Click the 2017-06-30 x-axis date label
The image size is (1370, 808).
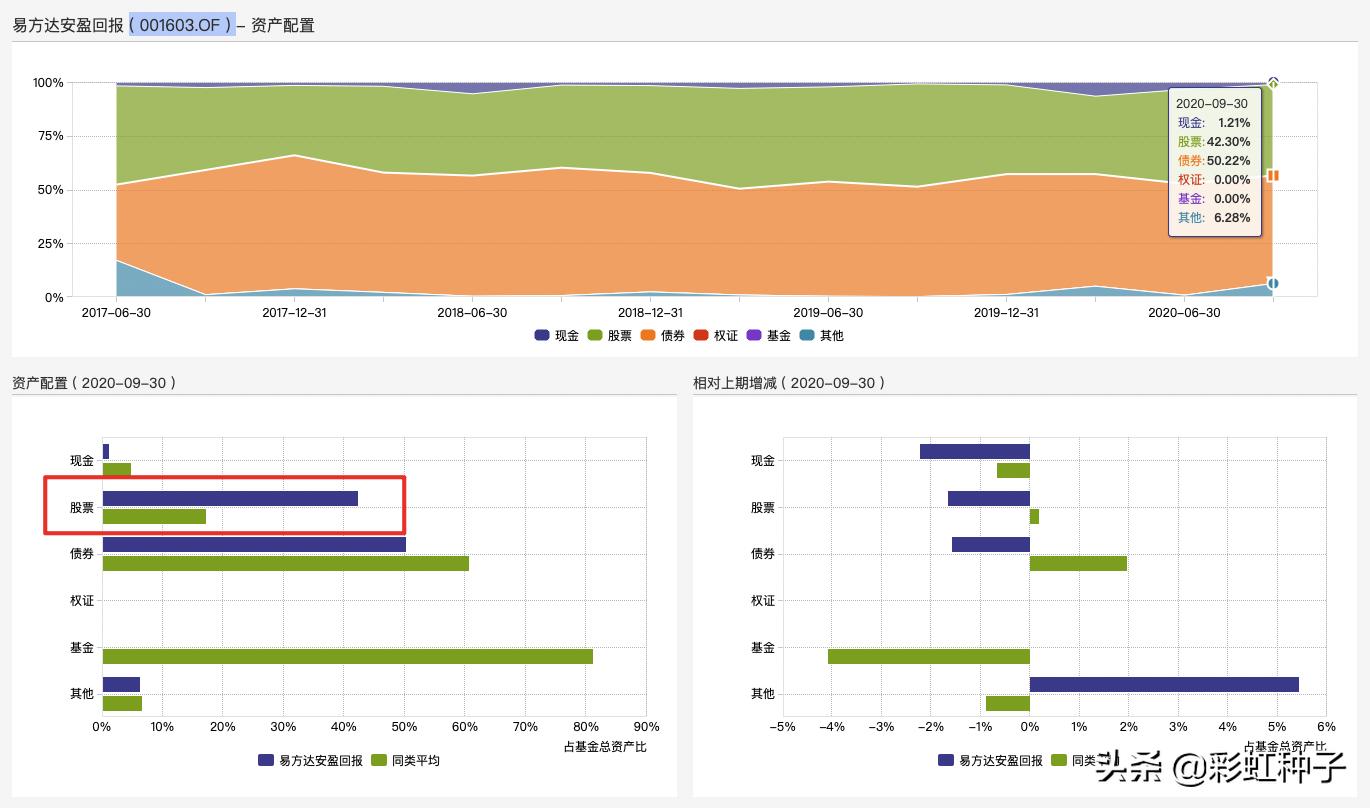tap(117, 312)
